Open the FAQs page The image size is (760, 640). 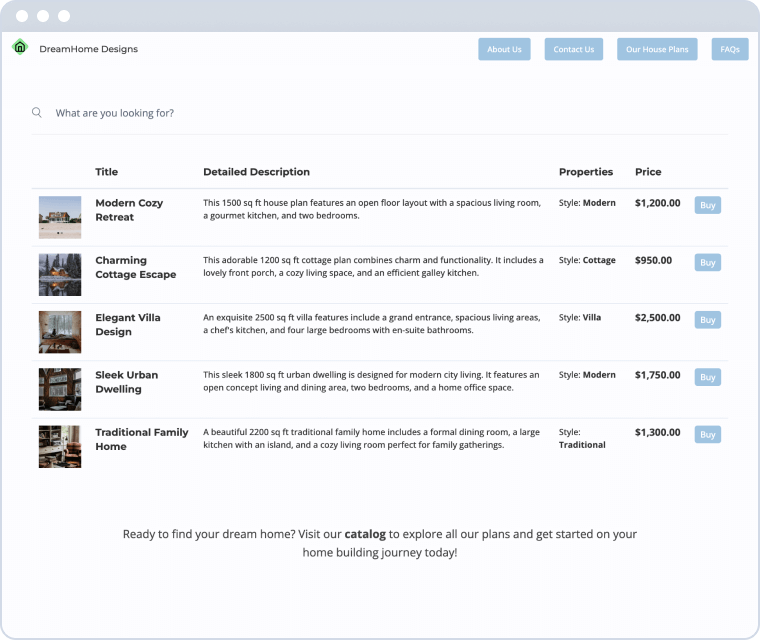729,49
